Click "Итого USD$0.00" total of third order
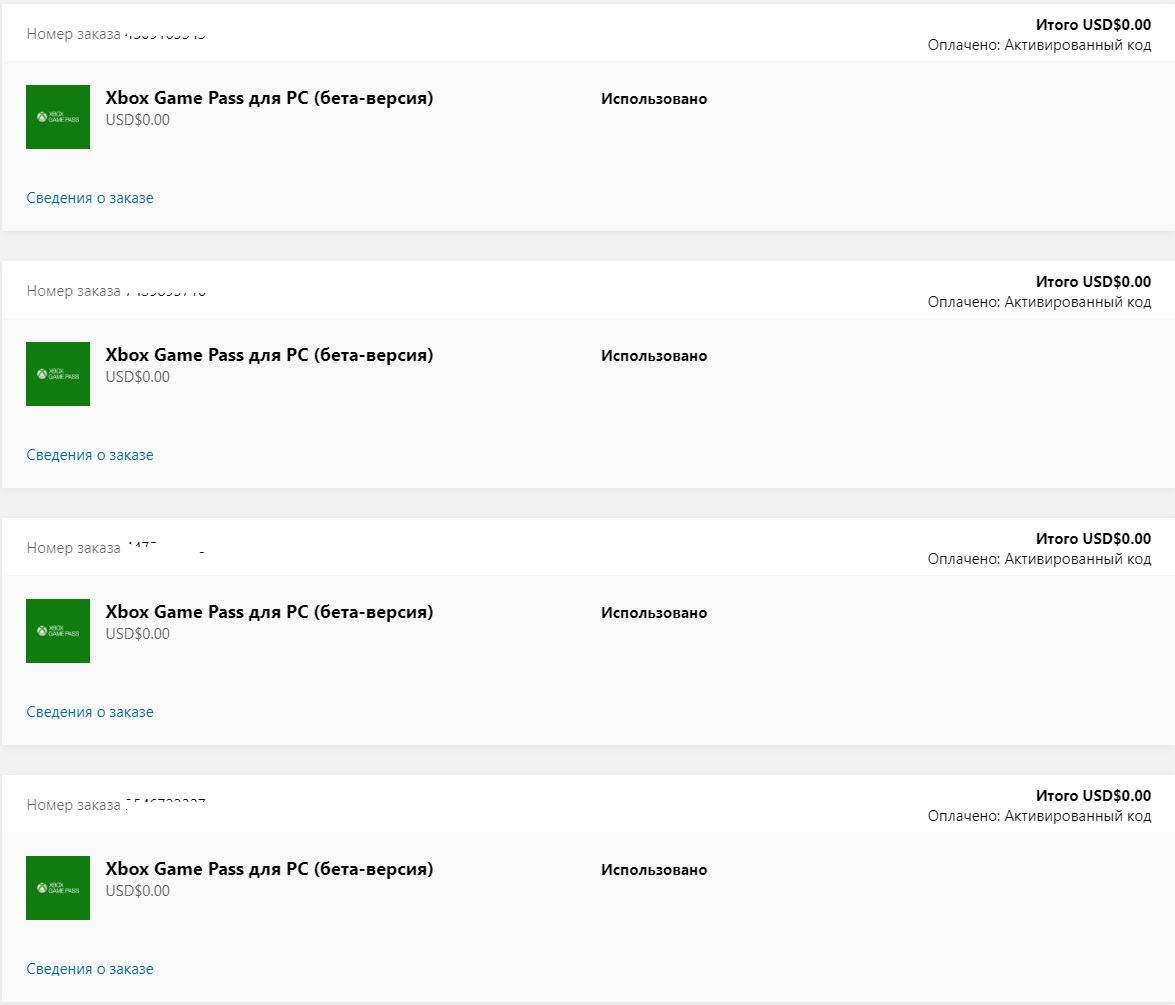 (1093, 539)
